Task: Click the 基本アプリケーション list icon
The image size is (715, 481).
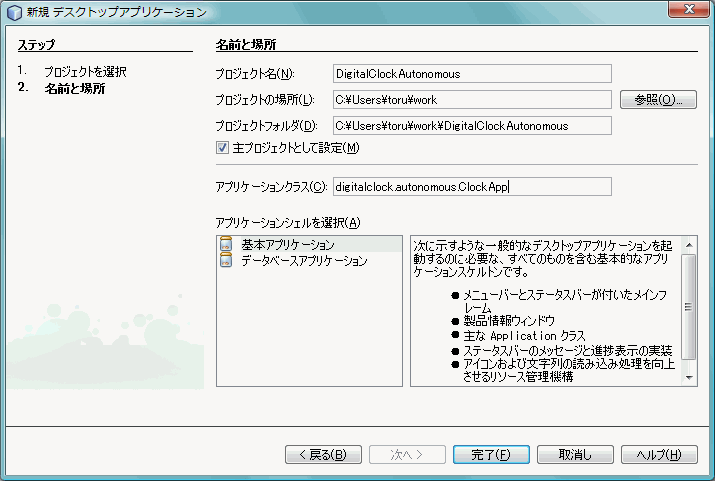Action: tap(226, 244)
